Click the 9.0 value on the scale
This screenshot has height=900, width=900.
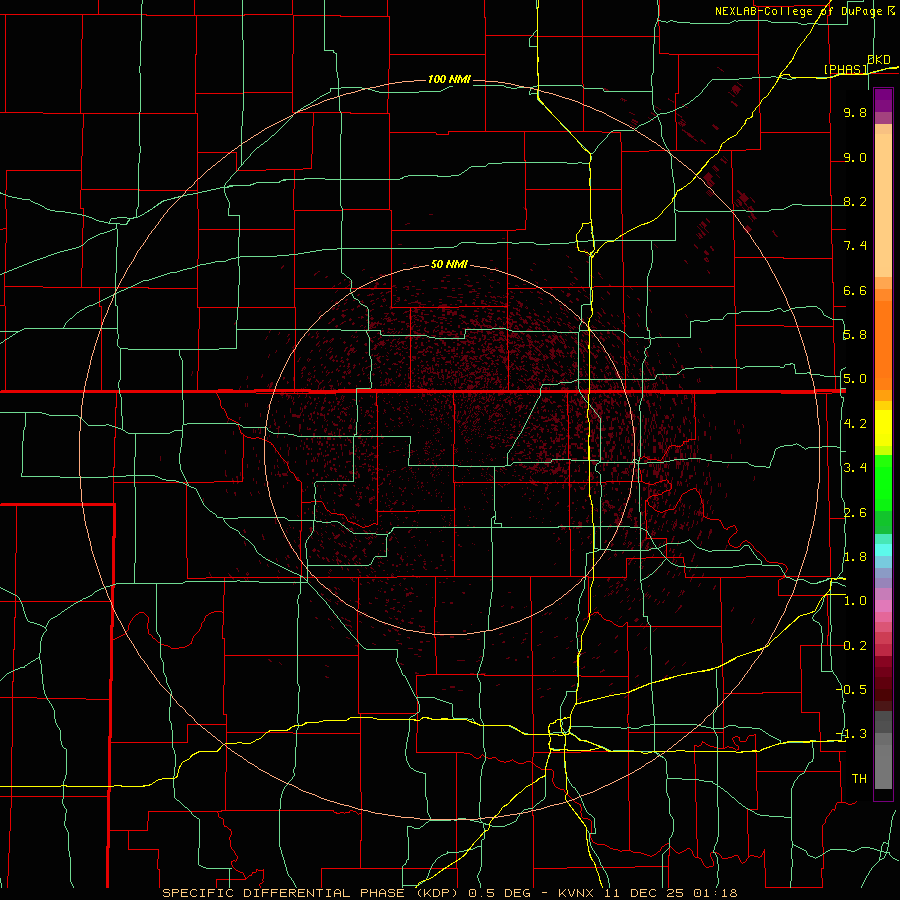click(855, 157)
